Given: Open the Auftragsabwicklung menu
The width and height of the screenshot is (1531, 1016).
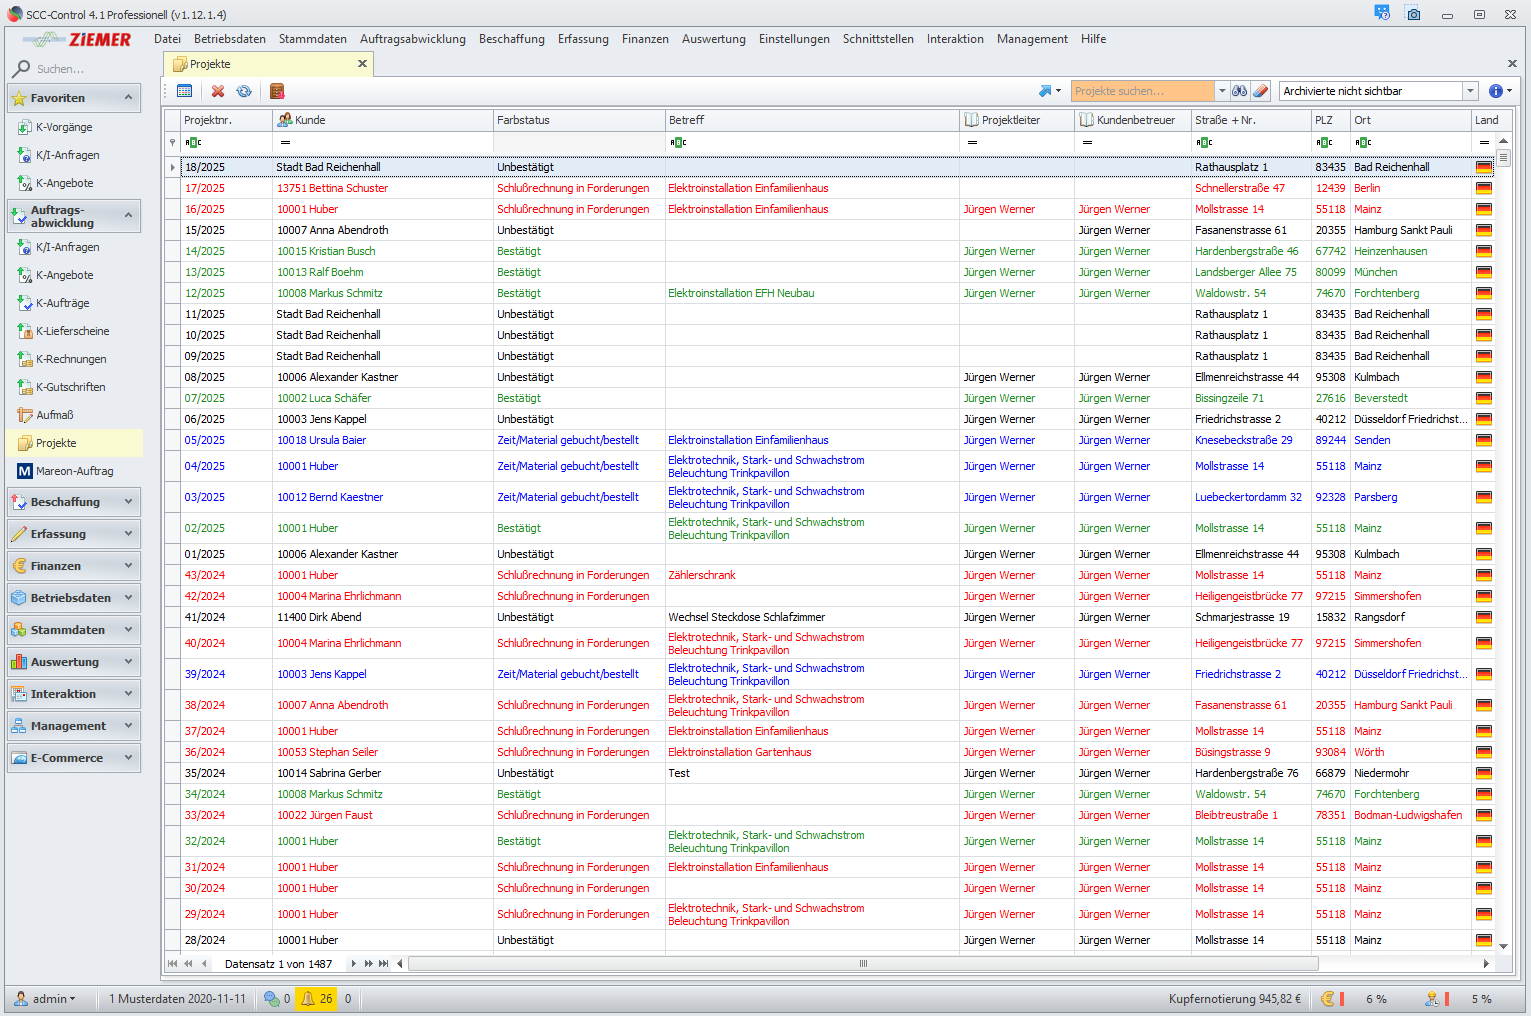Looking at the screenshot, I should point(412,39).
